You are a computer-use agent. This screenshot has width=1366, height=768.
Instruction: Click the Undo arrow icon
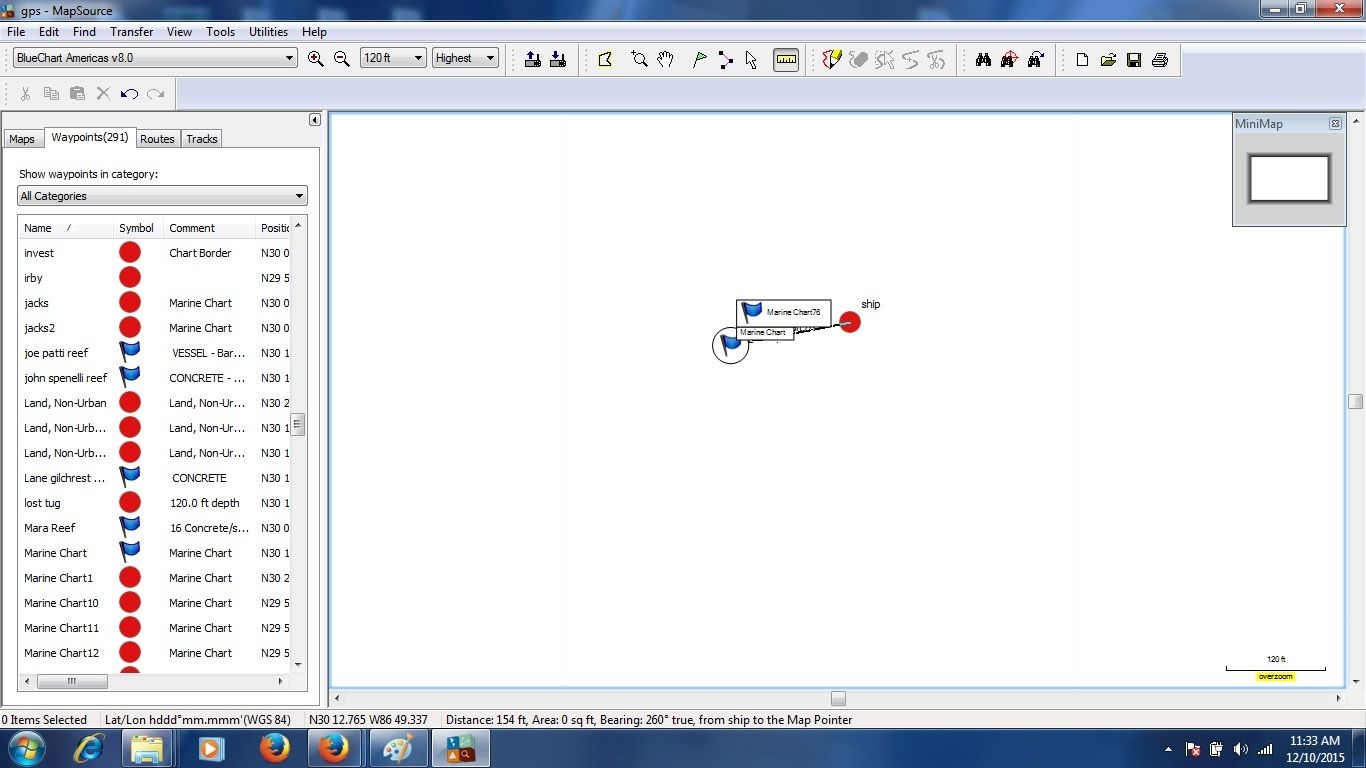(129, 94)
